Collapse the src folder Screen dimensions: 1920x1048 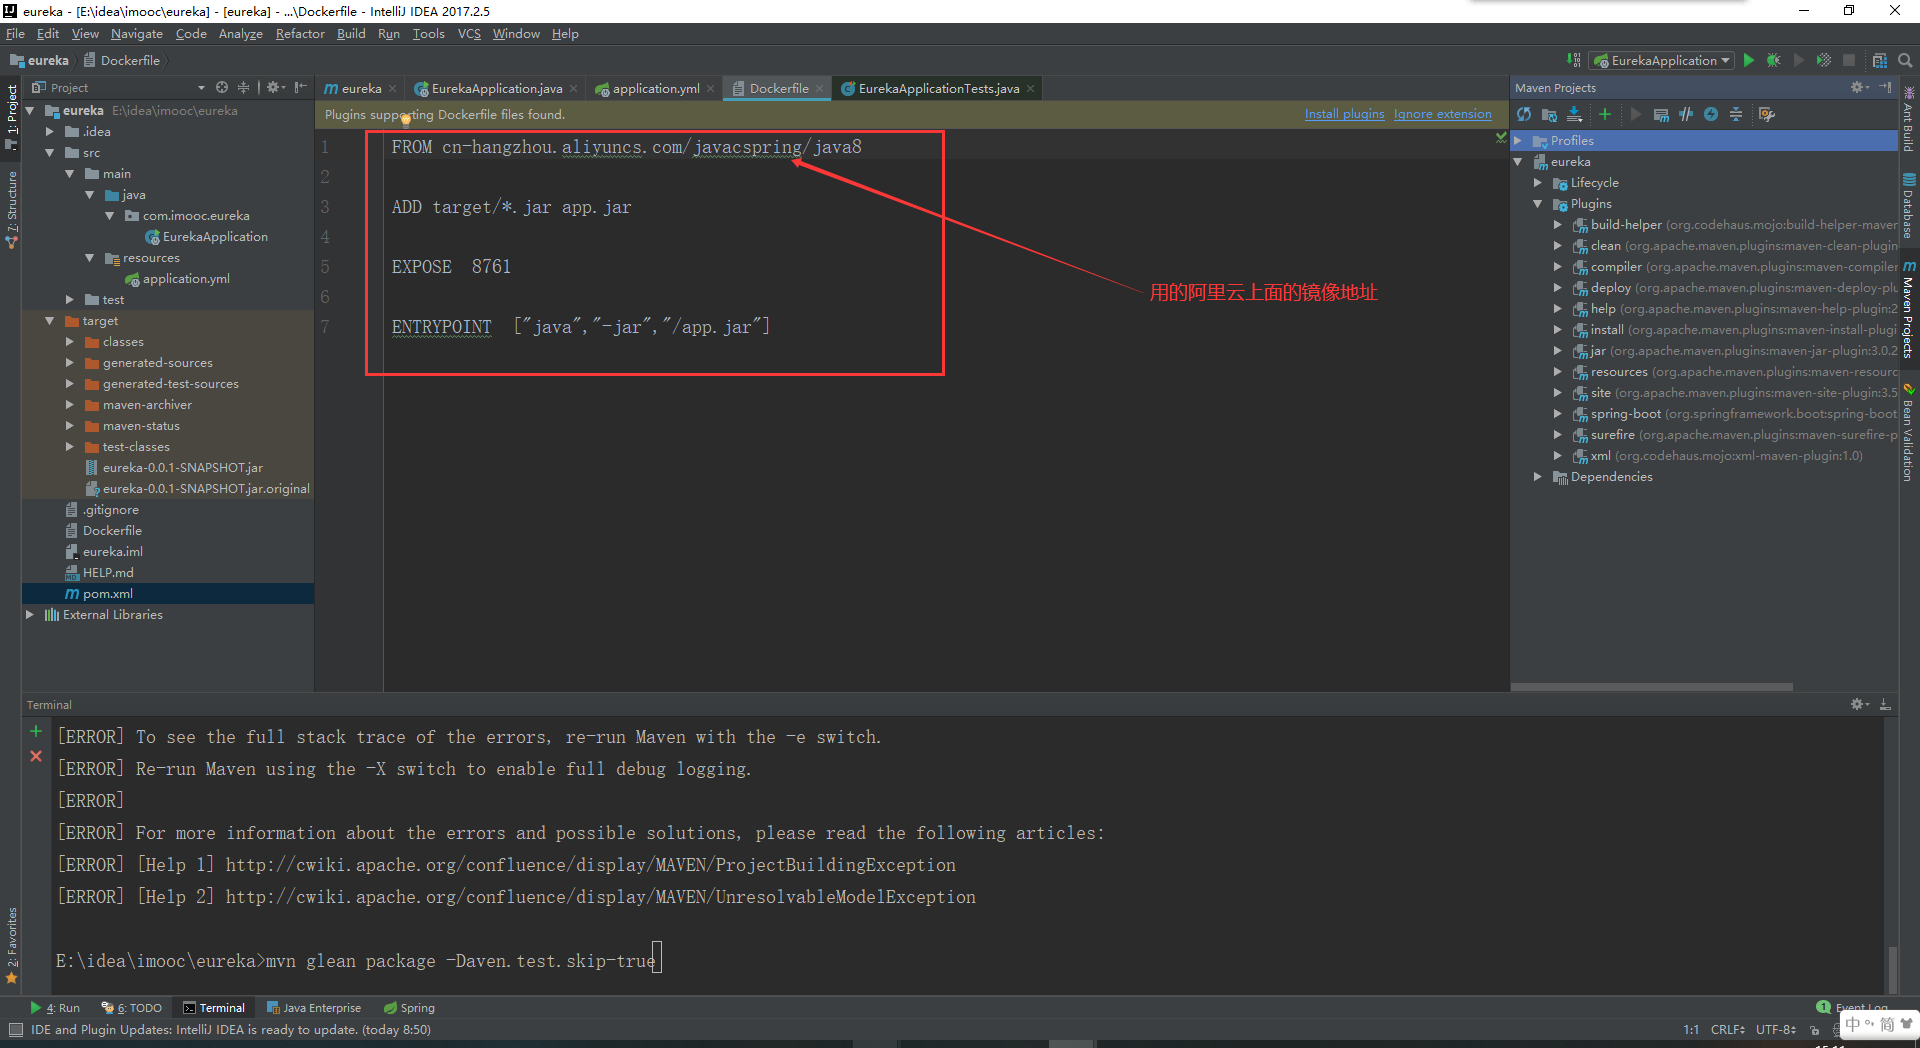pos(50,152)
